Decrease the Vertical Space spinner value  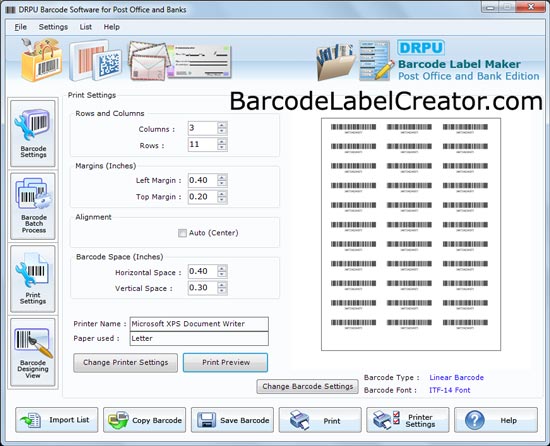coord(222,291)
